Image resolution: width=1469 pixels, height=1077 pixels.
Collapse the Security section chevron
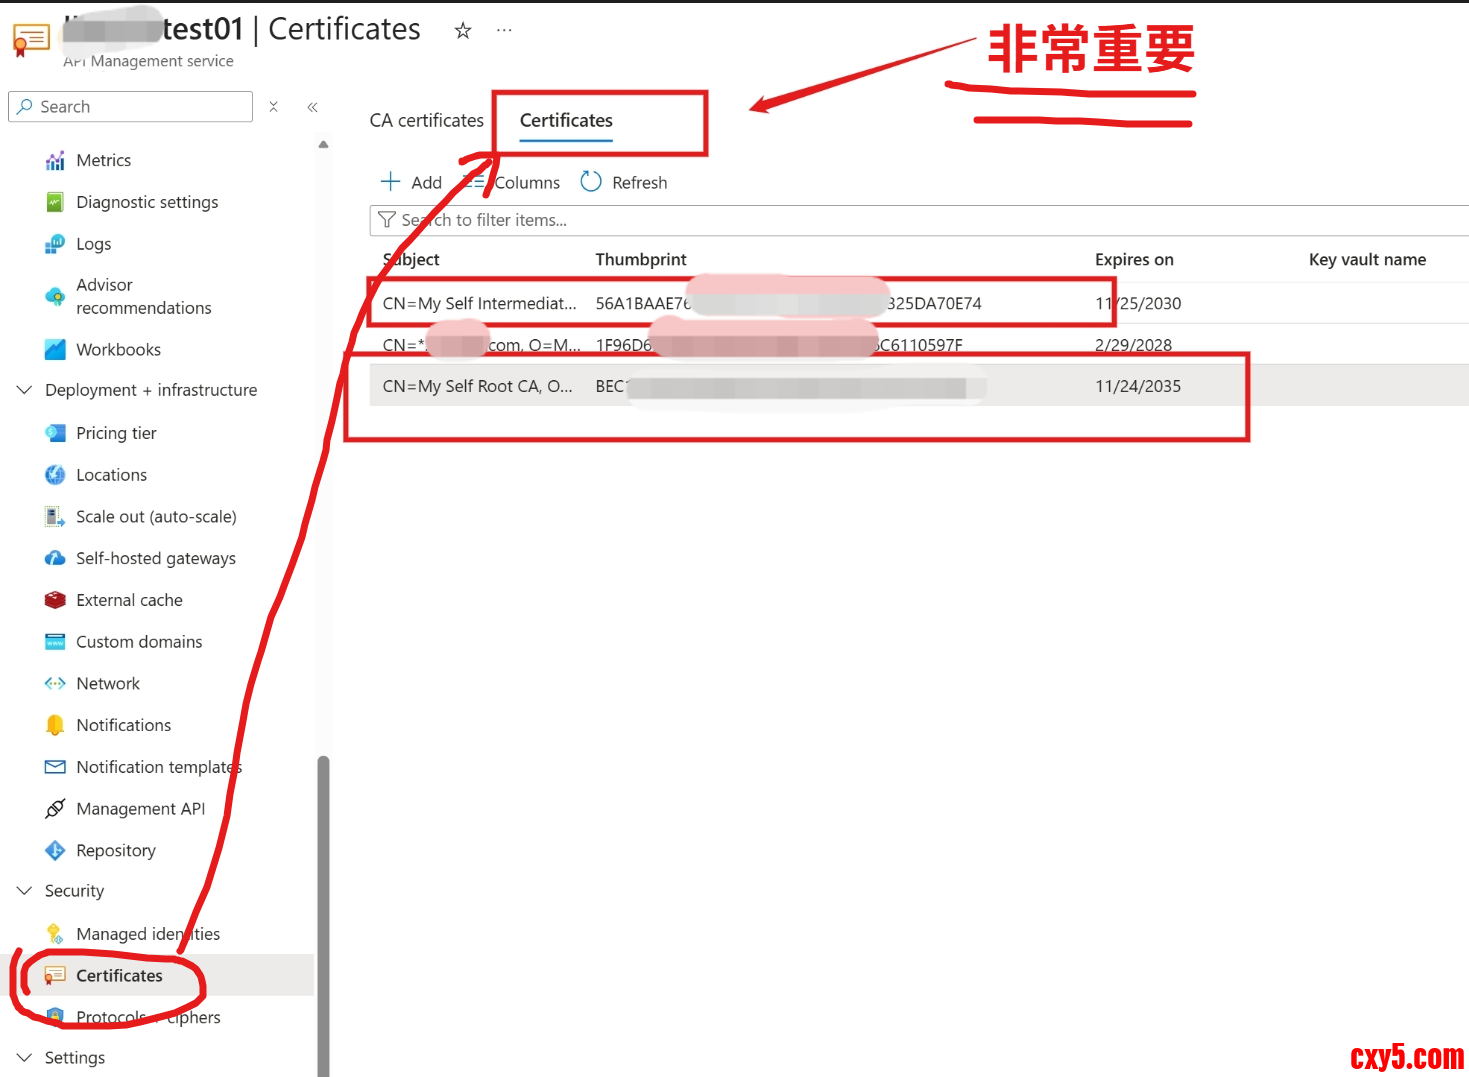(25, 891)
